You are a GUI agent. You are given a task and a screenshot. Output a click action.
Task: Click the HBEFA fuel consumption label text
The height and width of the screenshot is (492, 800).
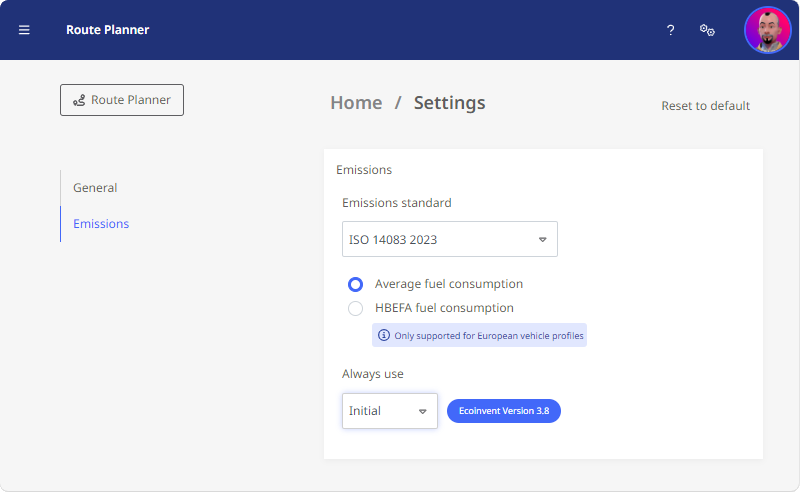coord(444,308)
